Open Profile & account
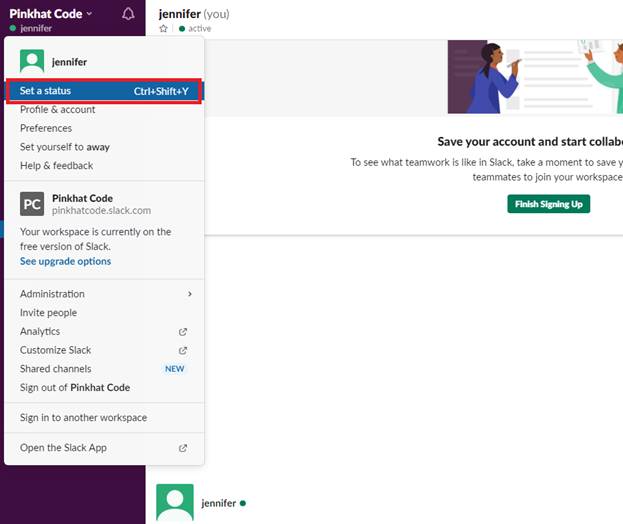 point(104,110)
